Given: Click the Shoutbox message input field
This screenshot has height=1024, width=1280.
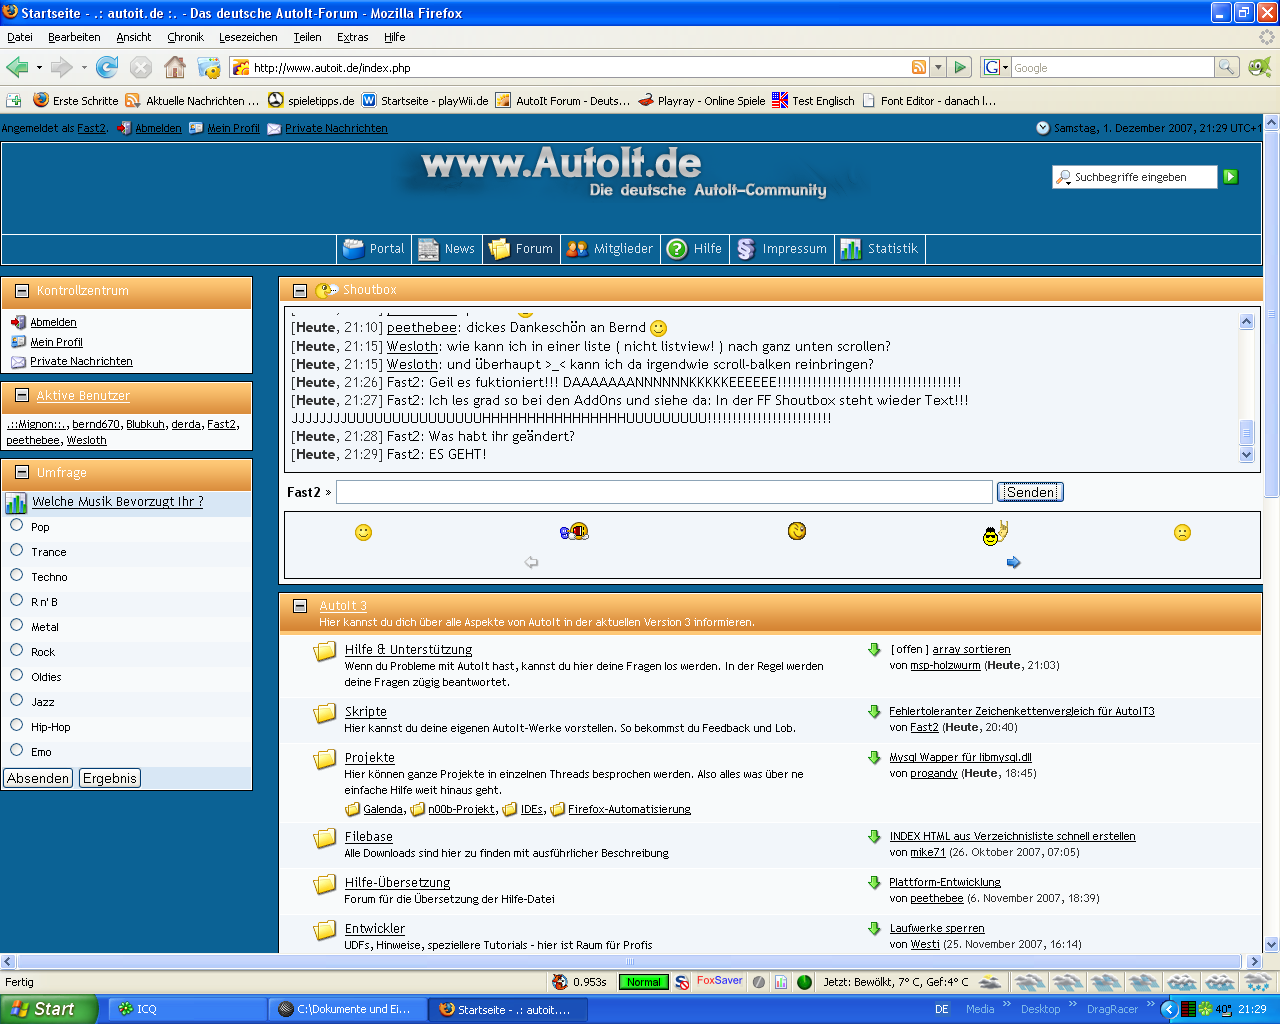Looking at the screenshot, I should point(664,492).
